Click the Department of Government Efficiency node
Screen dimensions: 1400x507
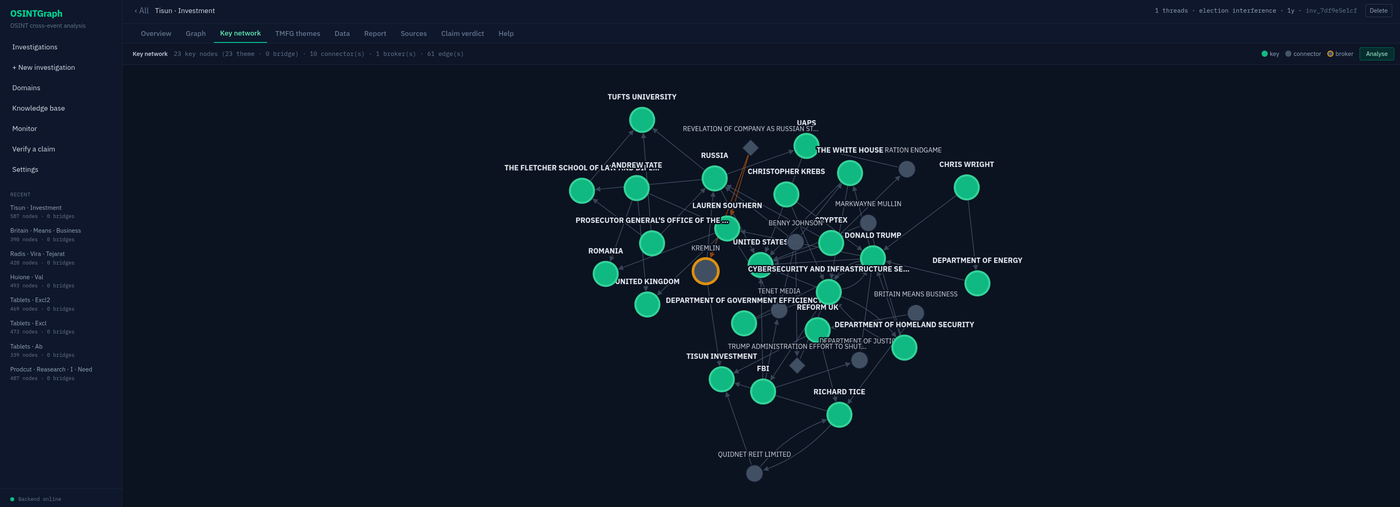pos(743,323)
